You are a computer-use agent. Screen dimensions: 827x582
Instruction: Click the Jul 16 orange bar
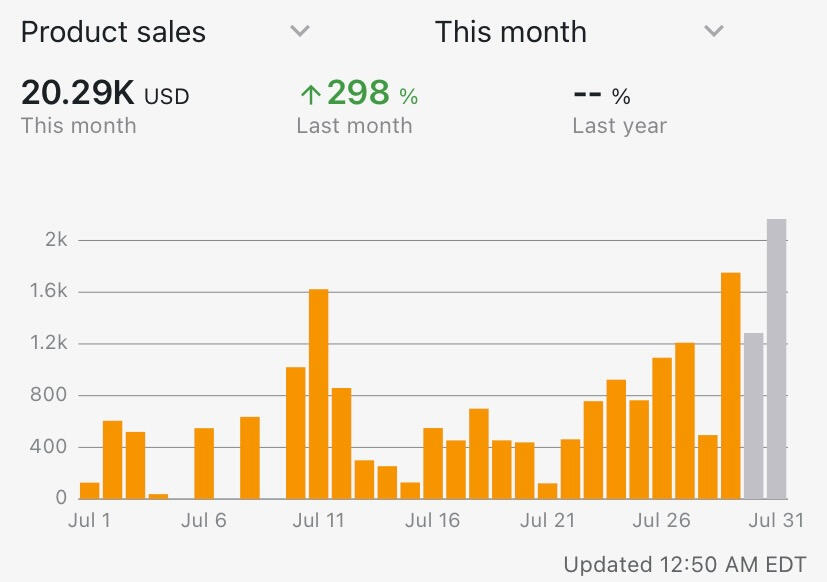click(x=433, y=463)
